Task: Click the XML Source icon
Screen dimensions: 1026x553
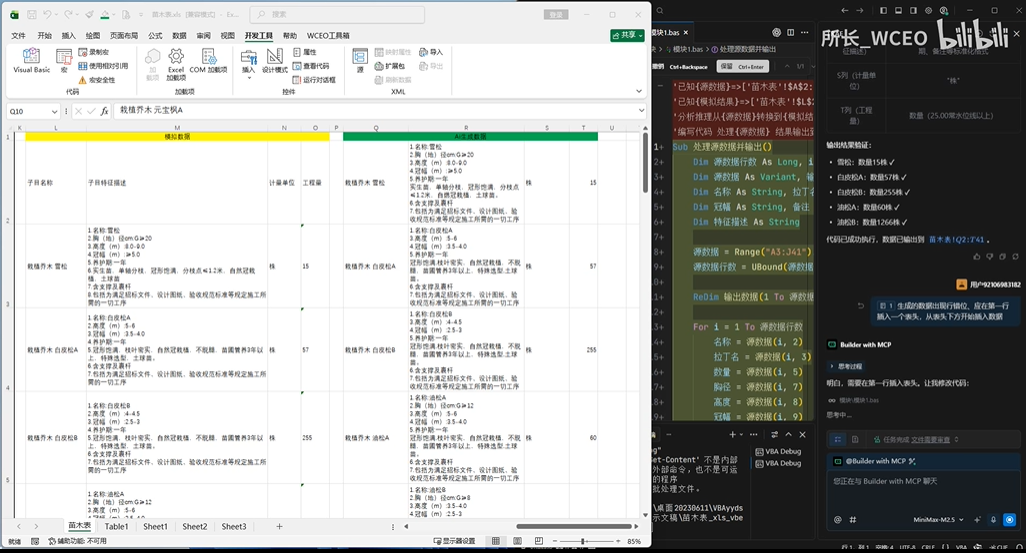Action: tap(360, 61)
